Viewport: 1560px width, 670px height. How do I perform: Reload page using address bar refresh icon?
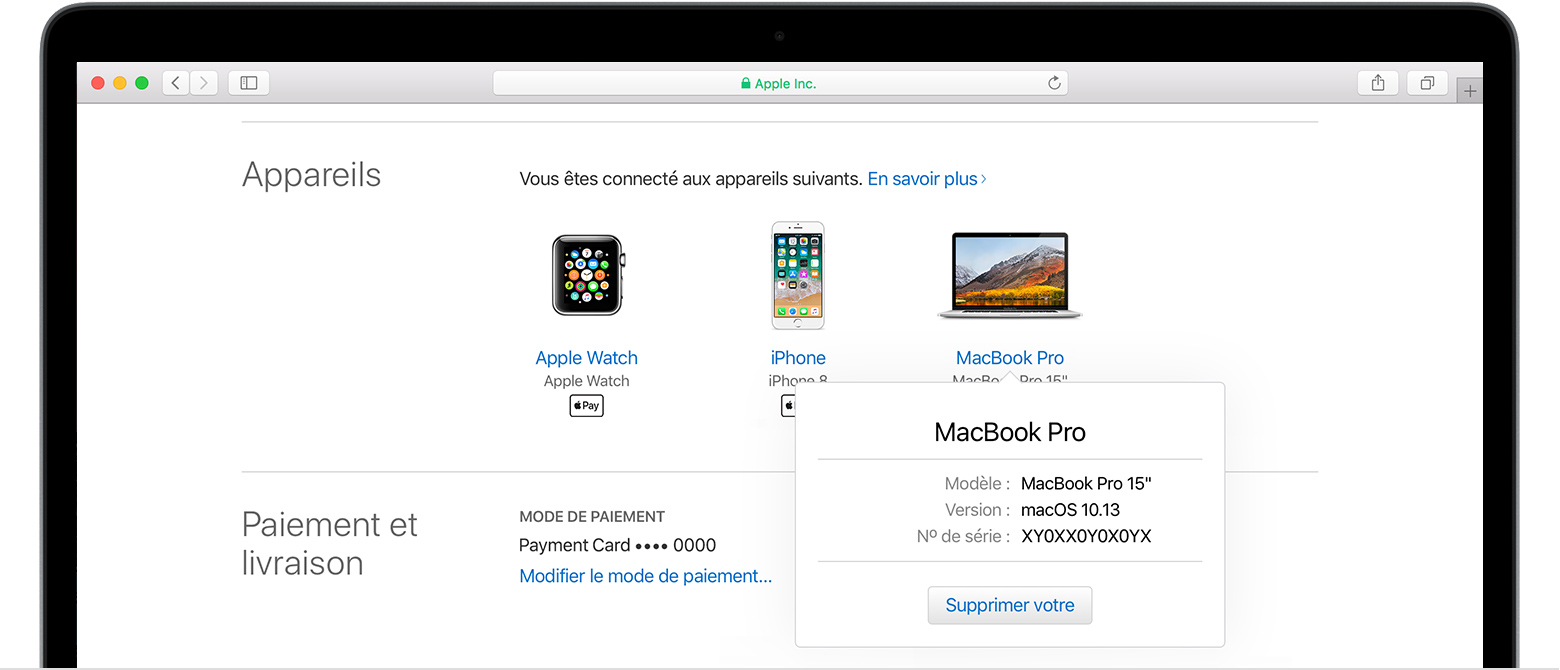tap(1054, 83)
